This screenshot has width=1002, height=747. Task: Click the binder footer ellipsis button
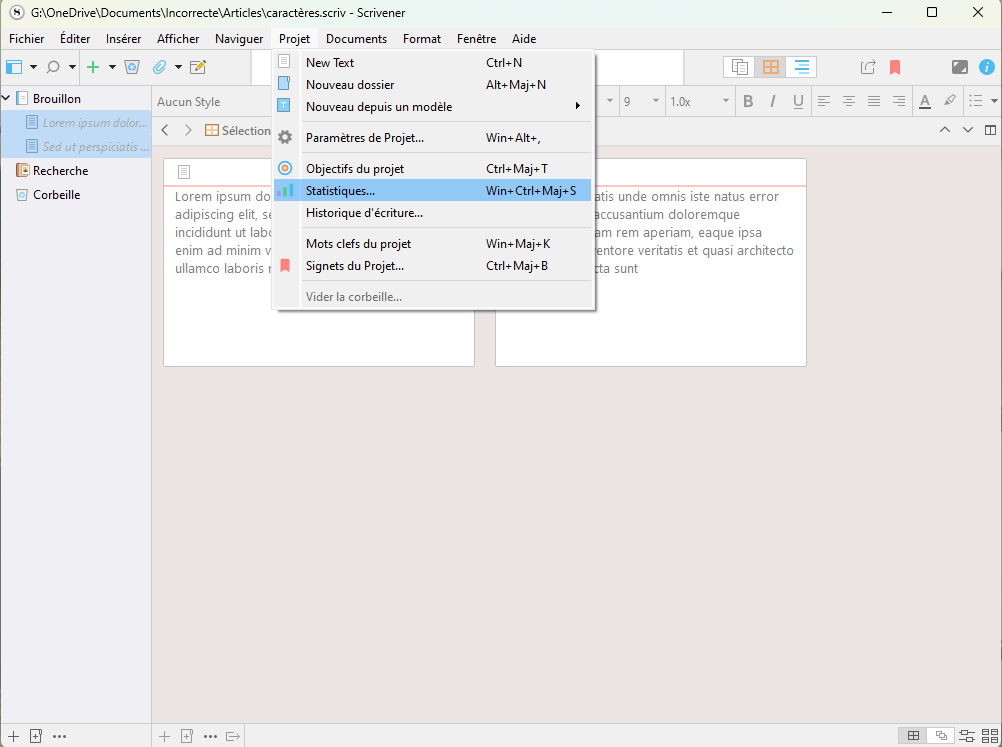point(59,736)
